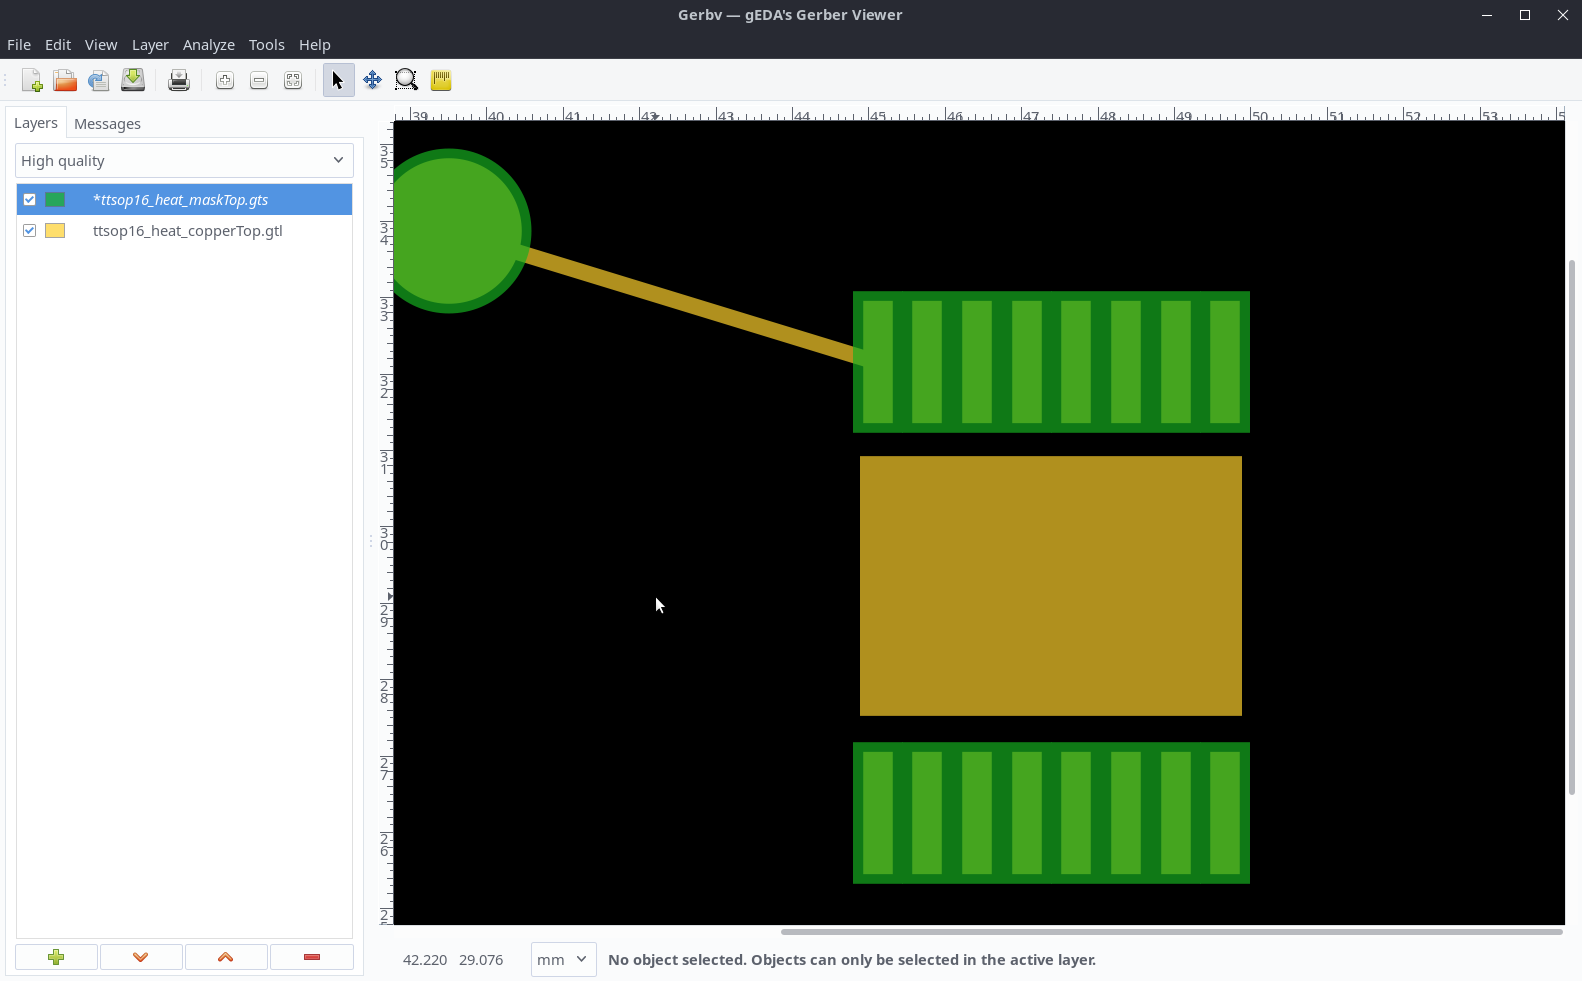Open a layer file via folder icon
Image resolution: width=1582 pixels, height=981 pixels.
65,81
